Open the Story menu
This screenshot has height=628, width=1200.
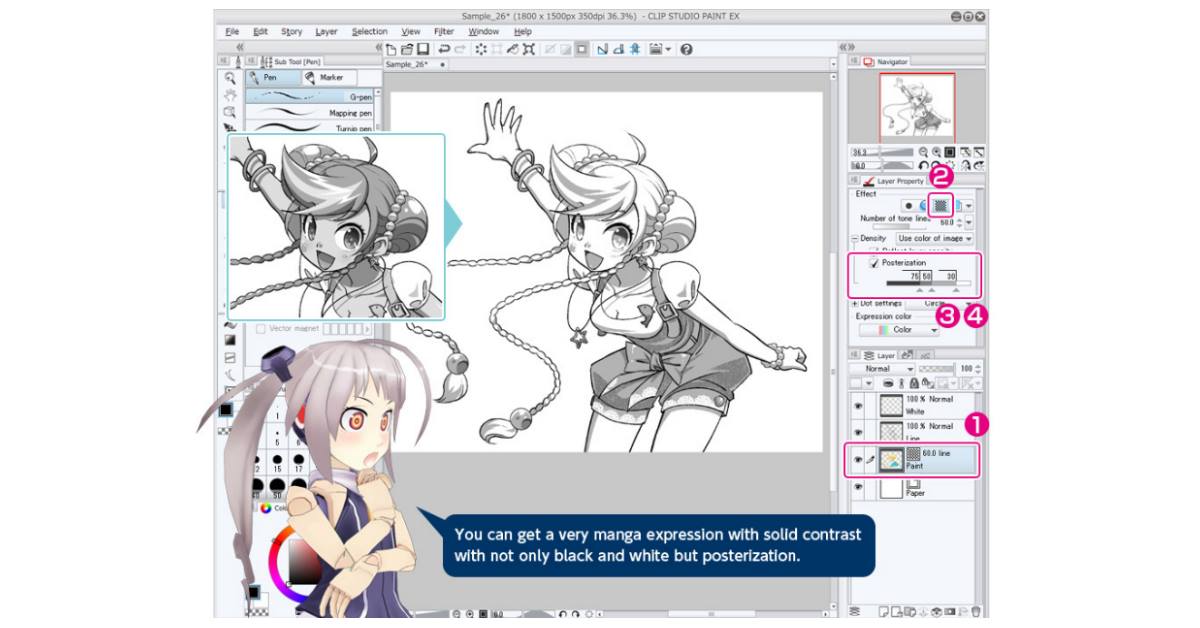point(292,32)
